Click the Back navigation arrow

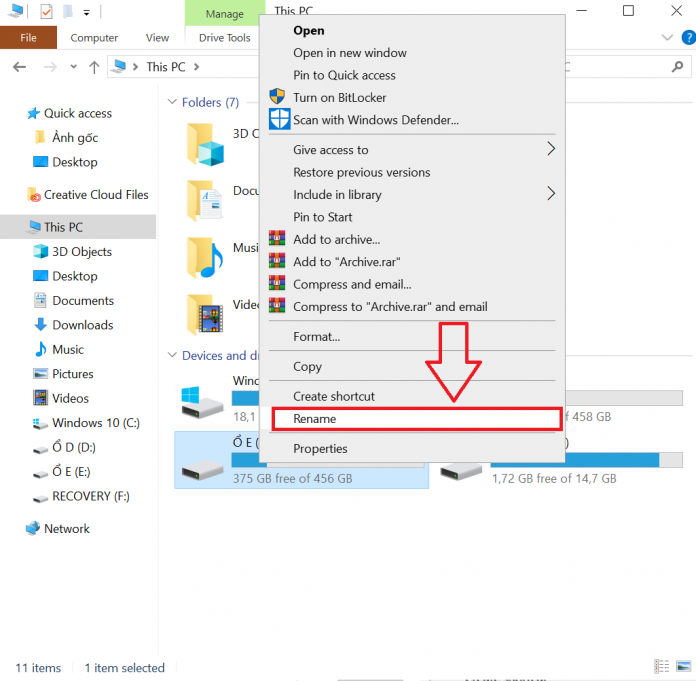point(19,67)
